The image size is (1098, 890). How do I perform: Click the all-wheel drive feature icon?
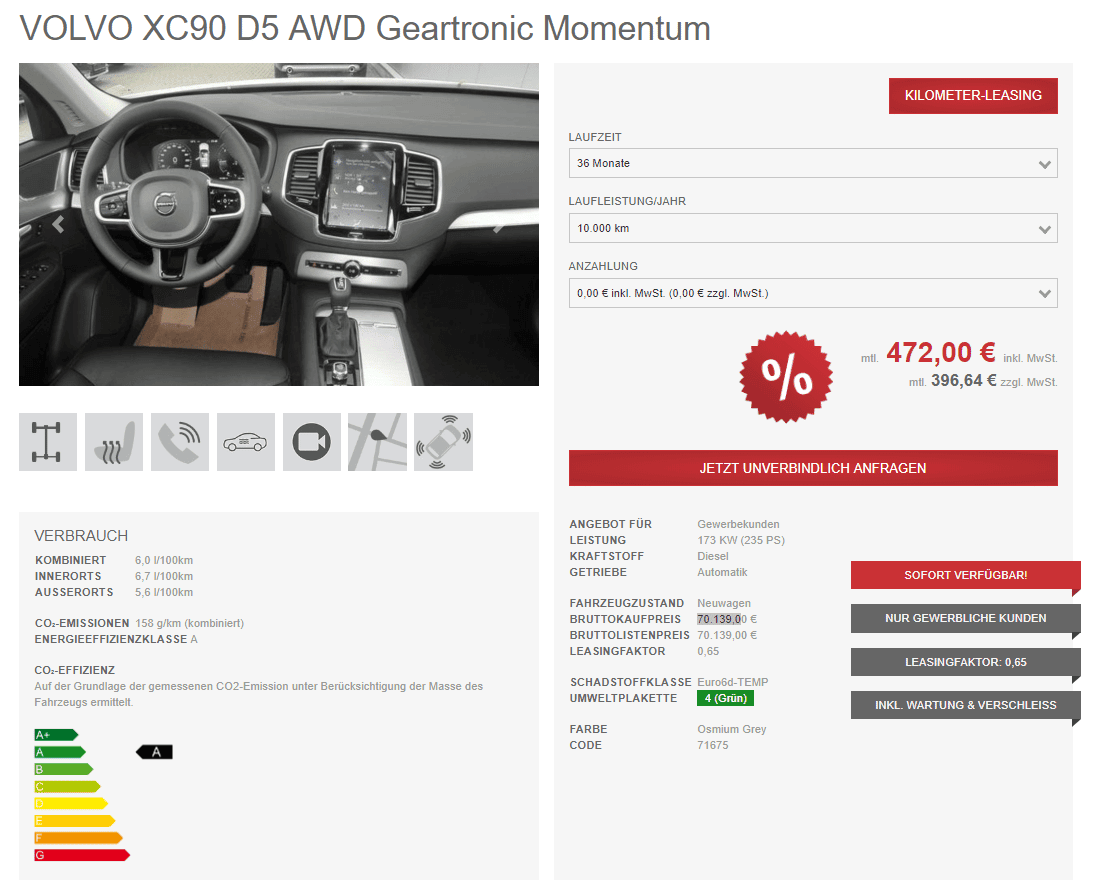(48, 442)
